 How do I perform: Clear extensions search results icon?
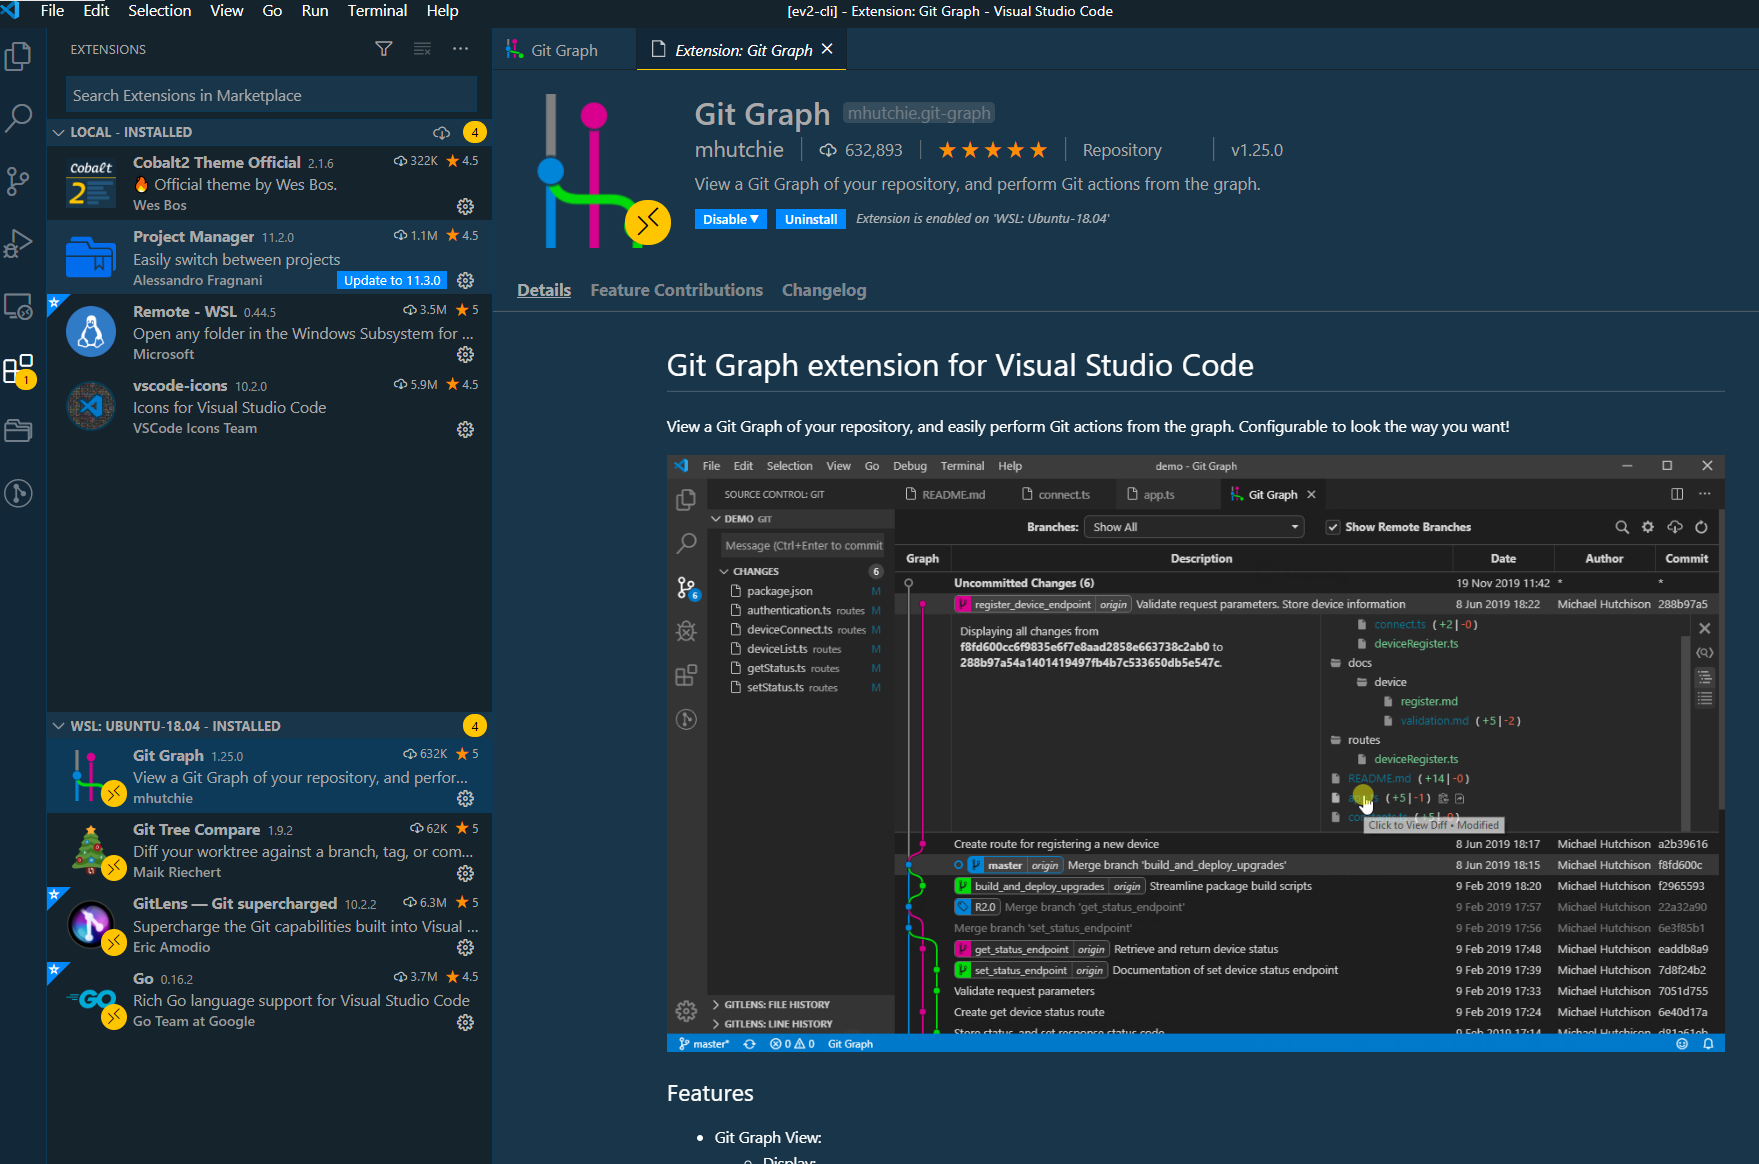click(x=422, y=49)
